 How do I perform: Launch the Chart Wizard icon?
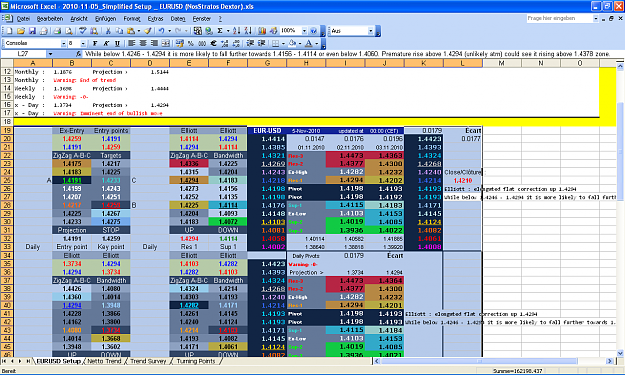[x=262, y=31]
